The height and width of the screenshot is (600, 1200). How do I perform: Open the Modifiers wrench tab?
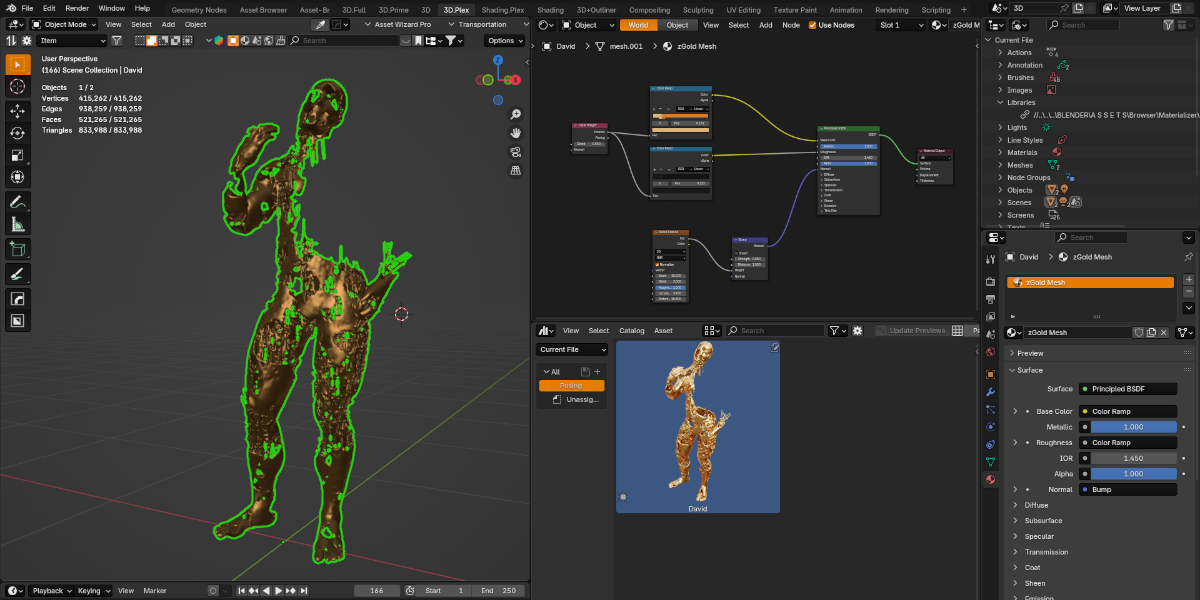990,390
